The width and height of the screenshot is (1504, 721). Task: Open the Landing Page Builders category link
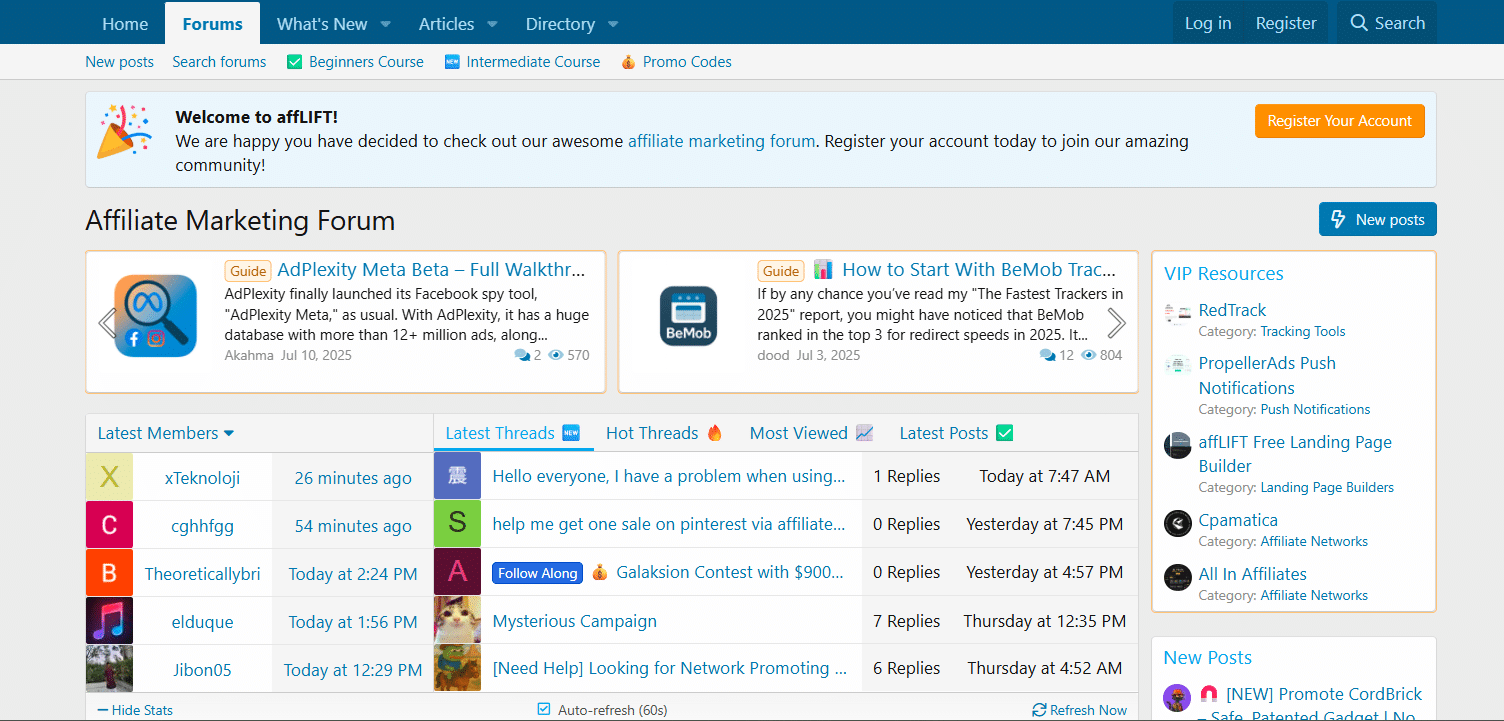(x=1327, y=487)
